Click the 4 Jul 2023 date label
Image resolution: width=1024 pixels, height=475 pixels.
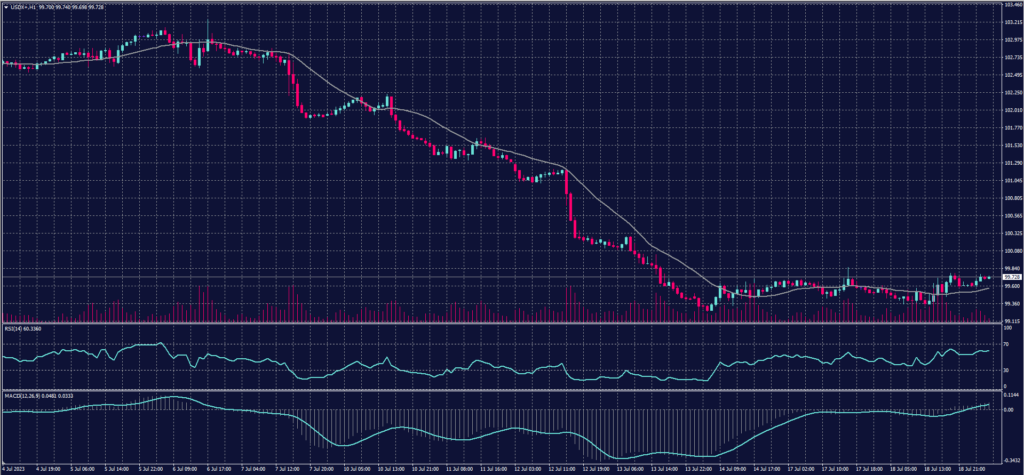[13, 468]
